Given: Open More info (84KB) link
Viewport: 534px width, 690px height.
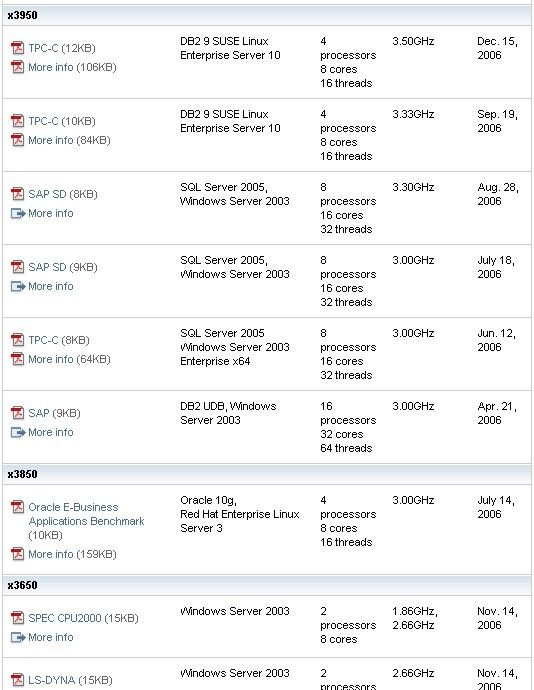Looking at the screenshot, I should (69, 140).
